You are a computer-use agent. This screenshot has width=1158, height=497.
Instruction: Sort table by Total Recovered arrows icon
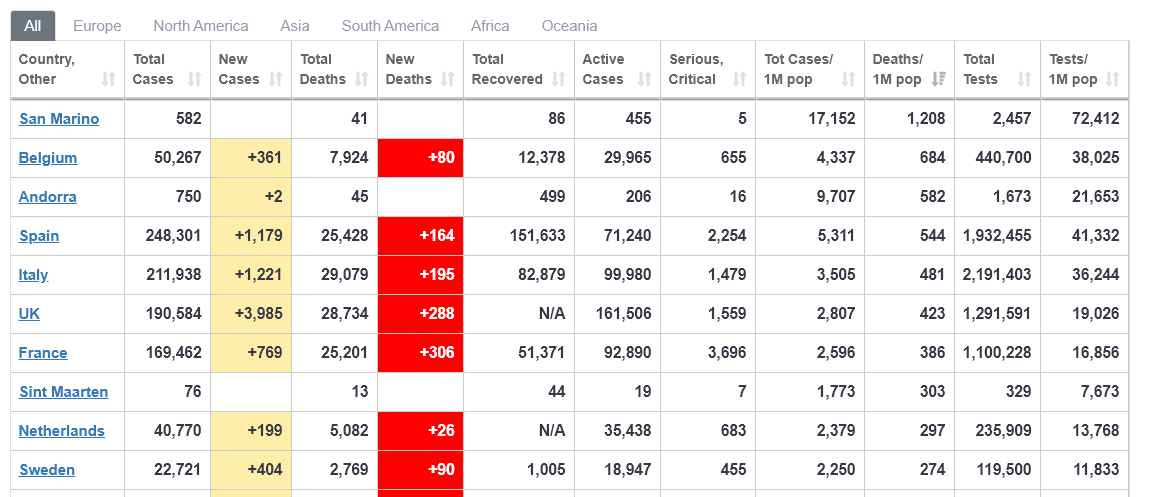(x=558, y=79)
